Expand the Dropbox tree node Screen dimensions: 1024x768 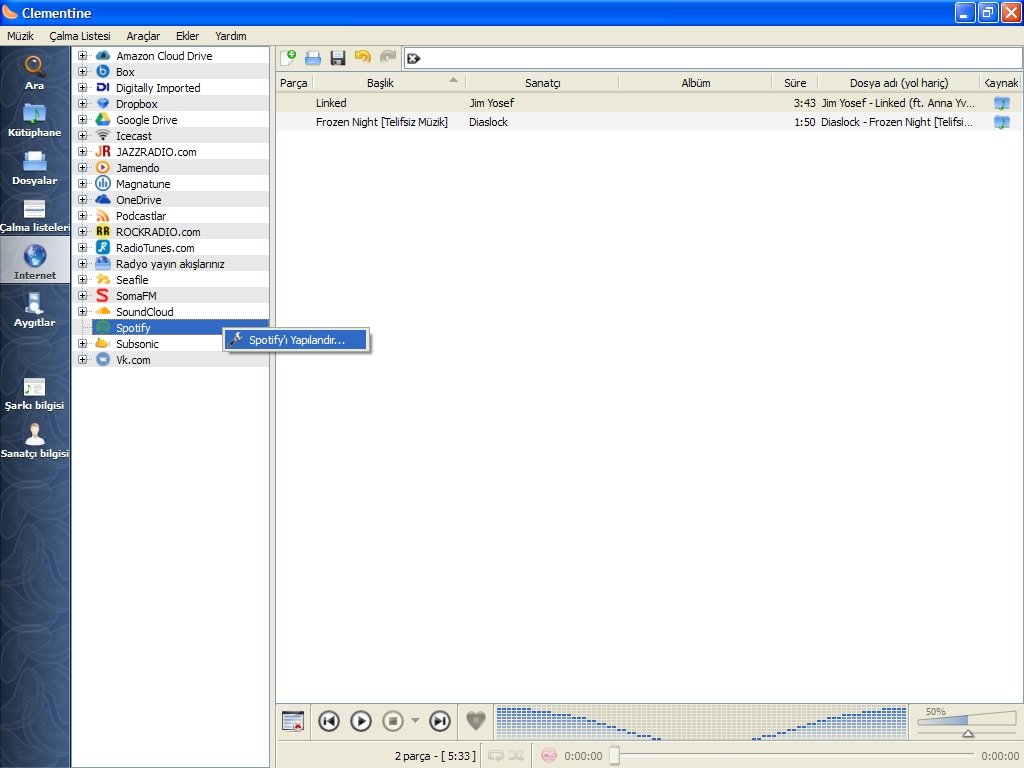[x=82, y=104]
